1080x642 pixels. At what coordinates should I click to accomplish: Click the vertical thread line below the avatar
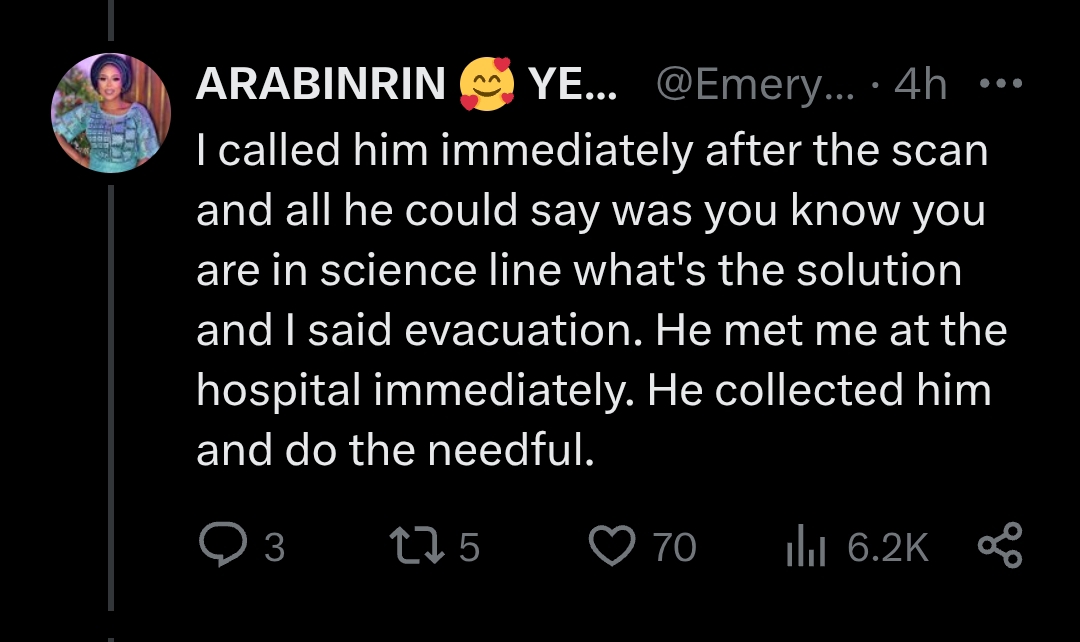click(111, 400)
